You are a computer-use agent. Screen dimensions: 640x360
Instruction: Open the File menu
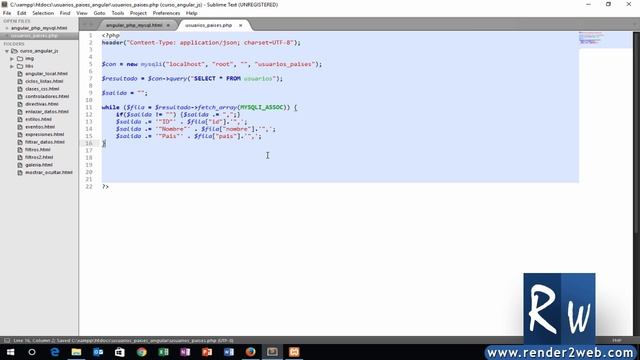pos(7,13)
